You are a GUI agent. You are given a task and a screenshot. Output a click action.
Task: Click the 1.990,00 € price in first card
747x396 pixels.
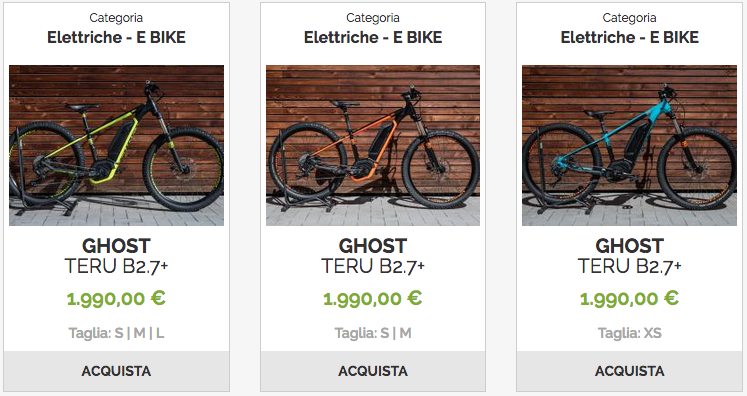point(116,299)
